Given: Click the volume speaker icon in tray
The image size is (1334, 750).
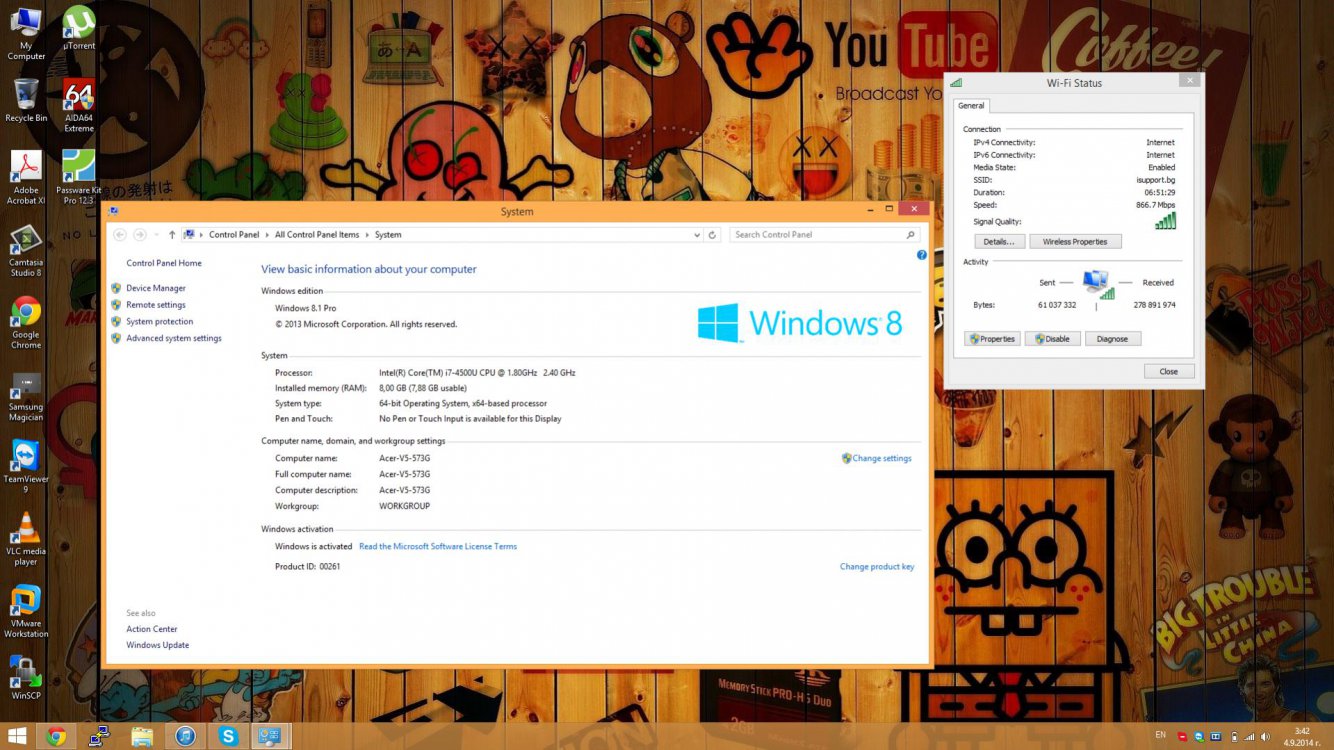Looking at the screenshot, I should [x=1266, y=736].
